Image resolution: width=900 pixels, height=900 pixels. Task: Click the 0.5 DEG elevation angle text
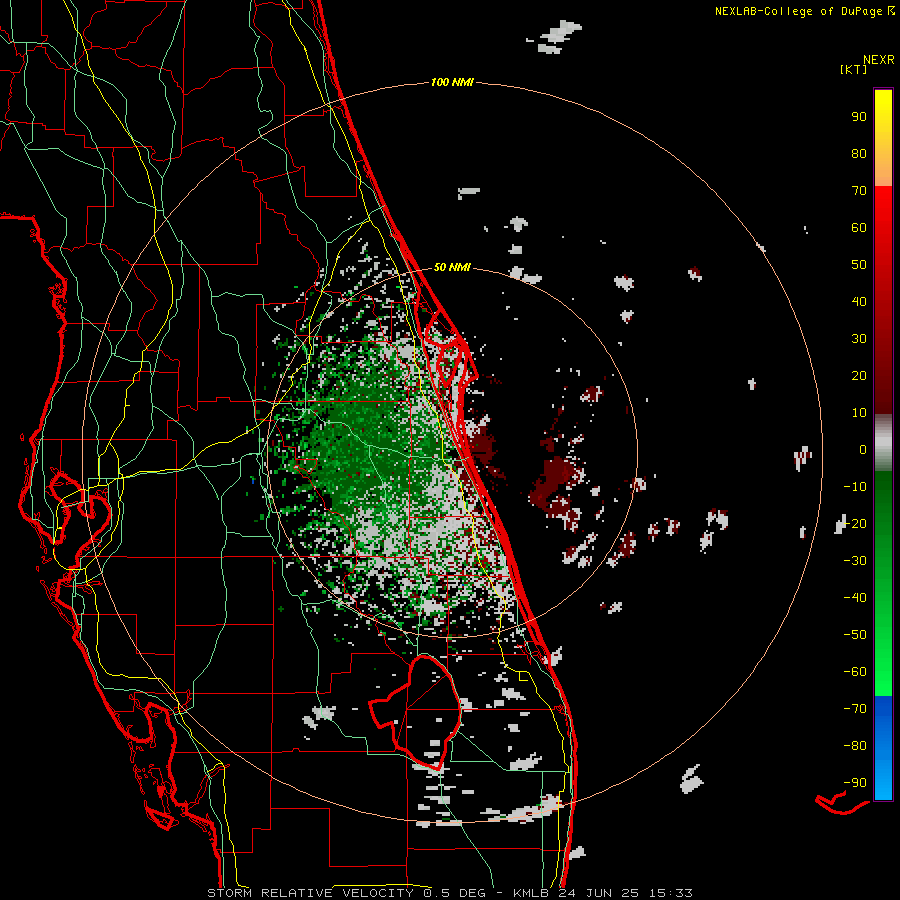[x=455, y=893]
